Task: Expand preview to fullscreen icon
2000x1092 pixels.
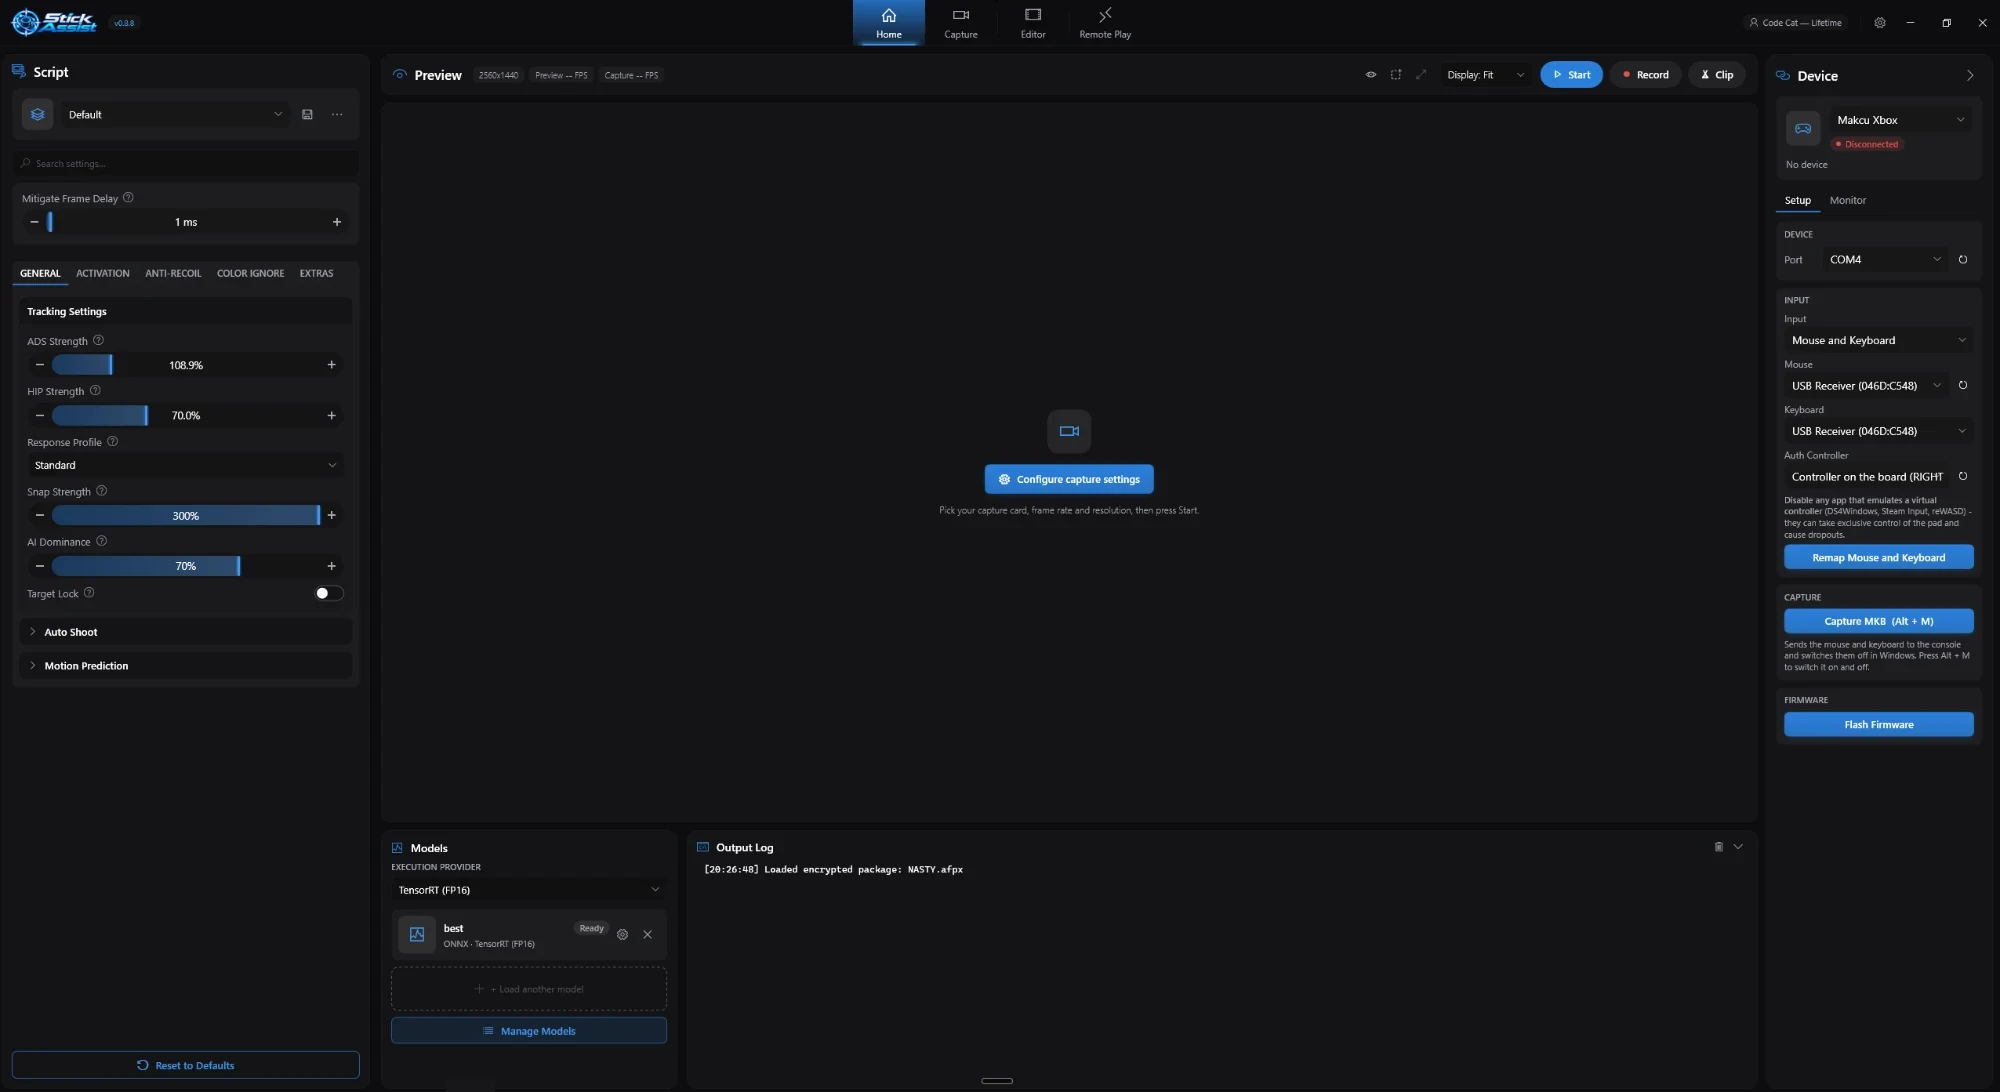Action: (x=1421, y=75)
